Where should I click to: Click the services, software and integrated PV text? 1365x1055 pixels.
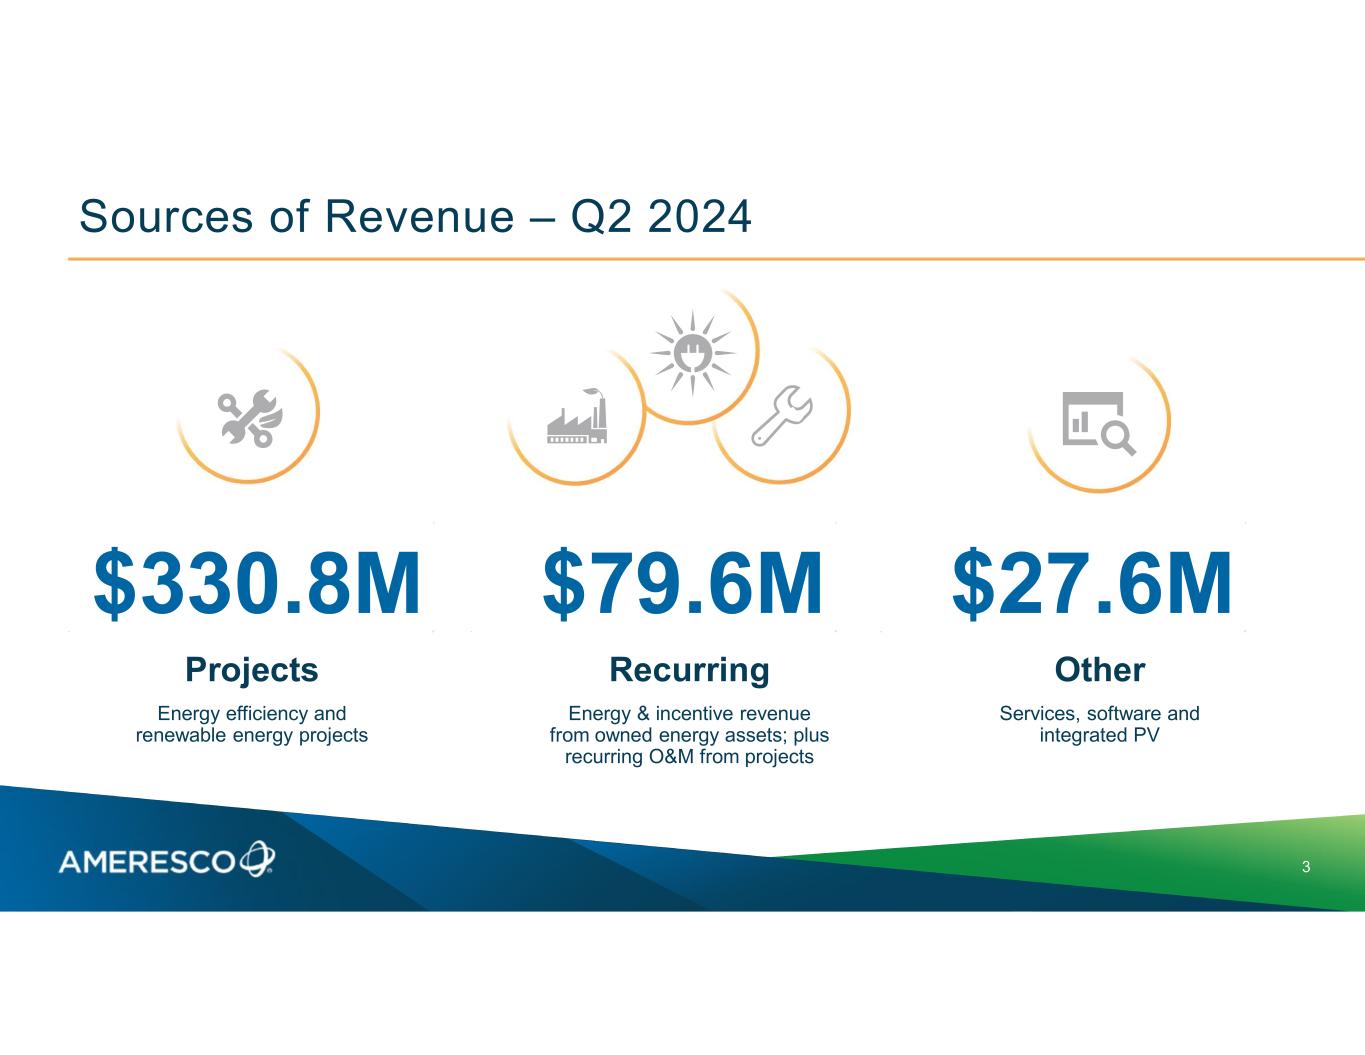1099,724
